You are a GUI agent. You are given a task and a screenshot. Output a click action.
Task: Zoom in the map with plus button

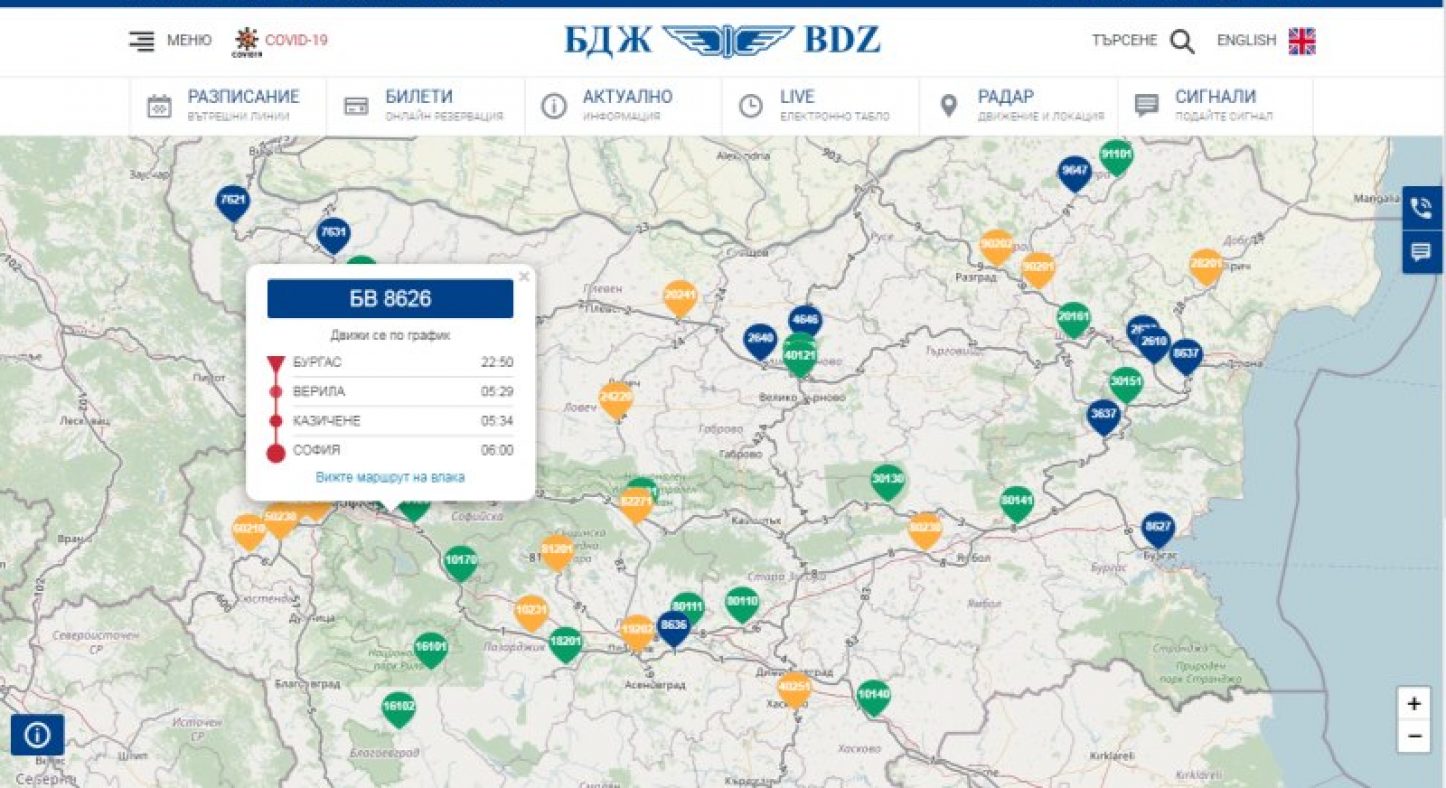click(1413, 704)
